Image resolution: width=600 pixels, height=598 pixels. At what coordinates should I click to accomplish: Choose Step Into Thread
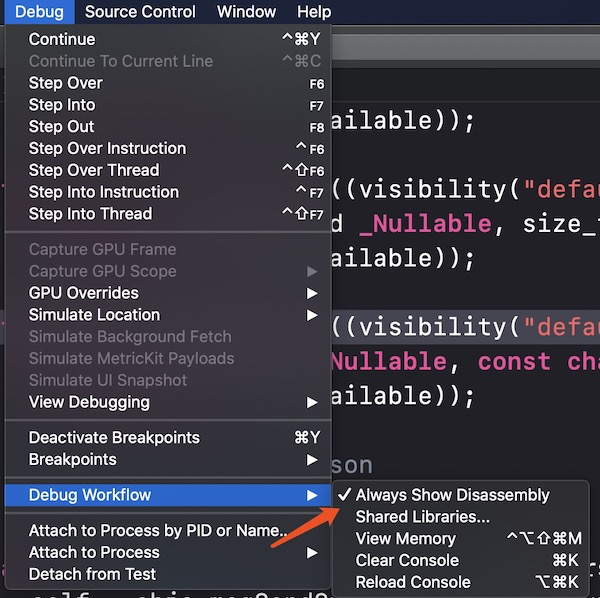[168, 214]
